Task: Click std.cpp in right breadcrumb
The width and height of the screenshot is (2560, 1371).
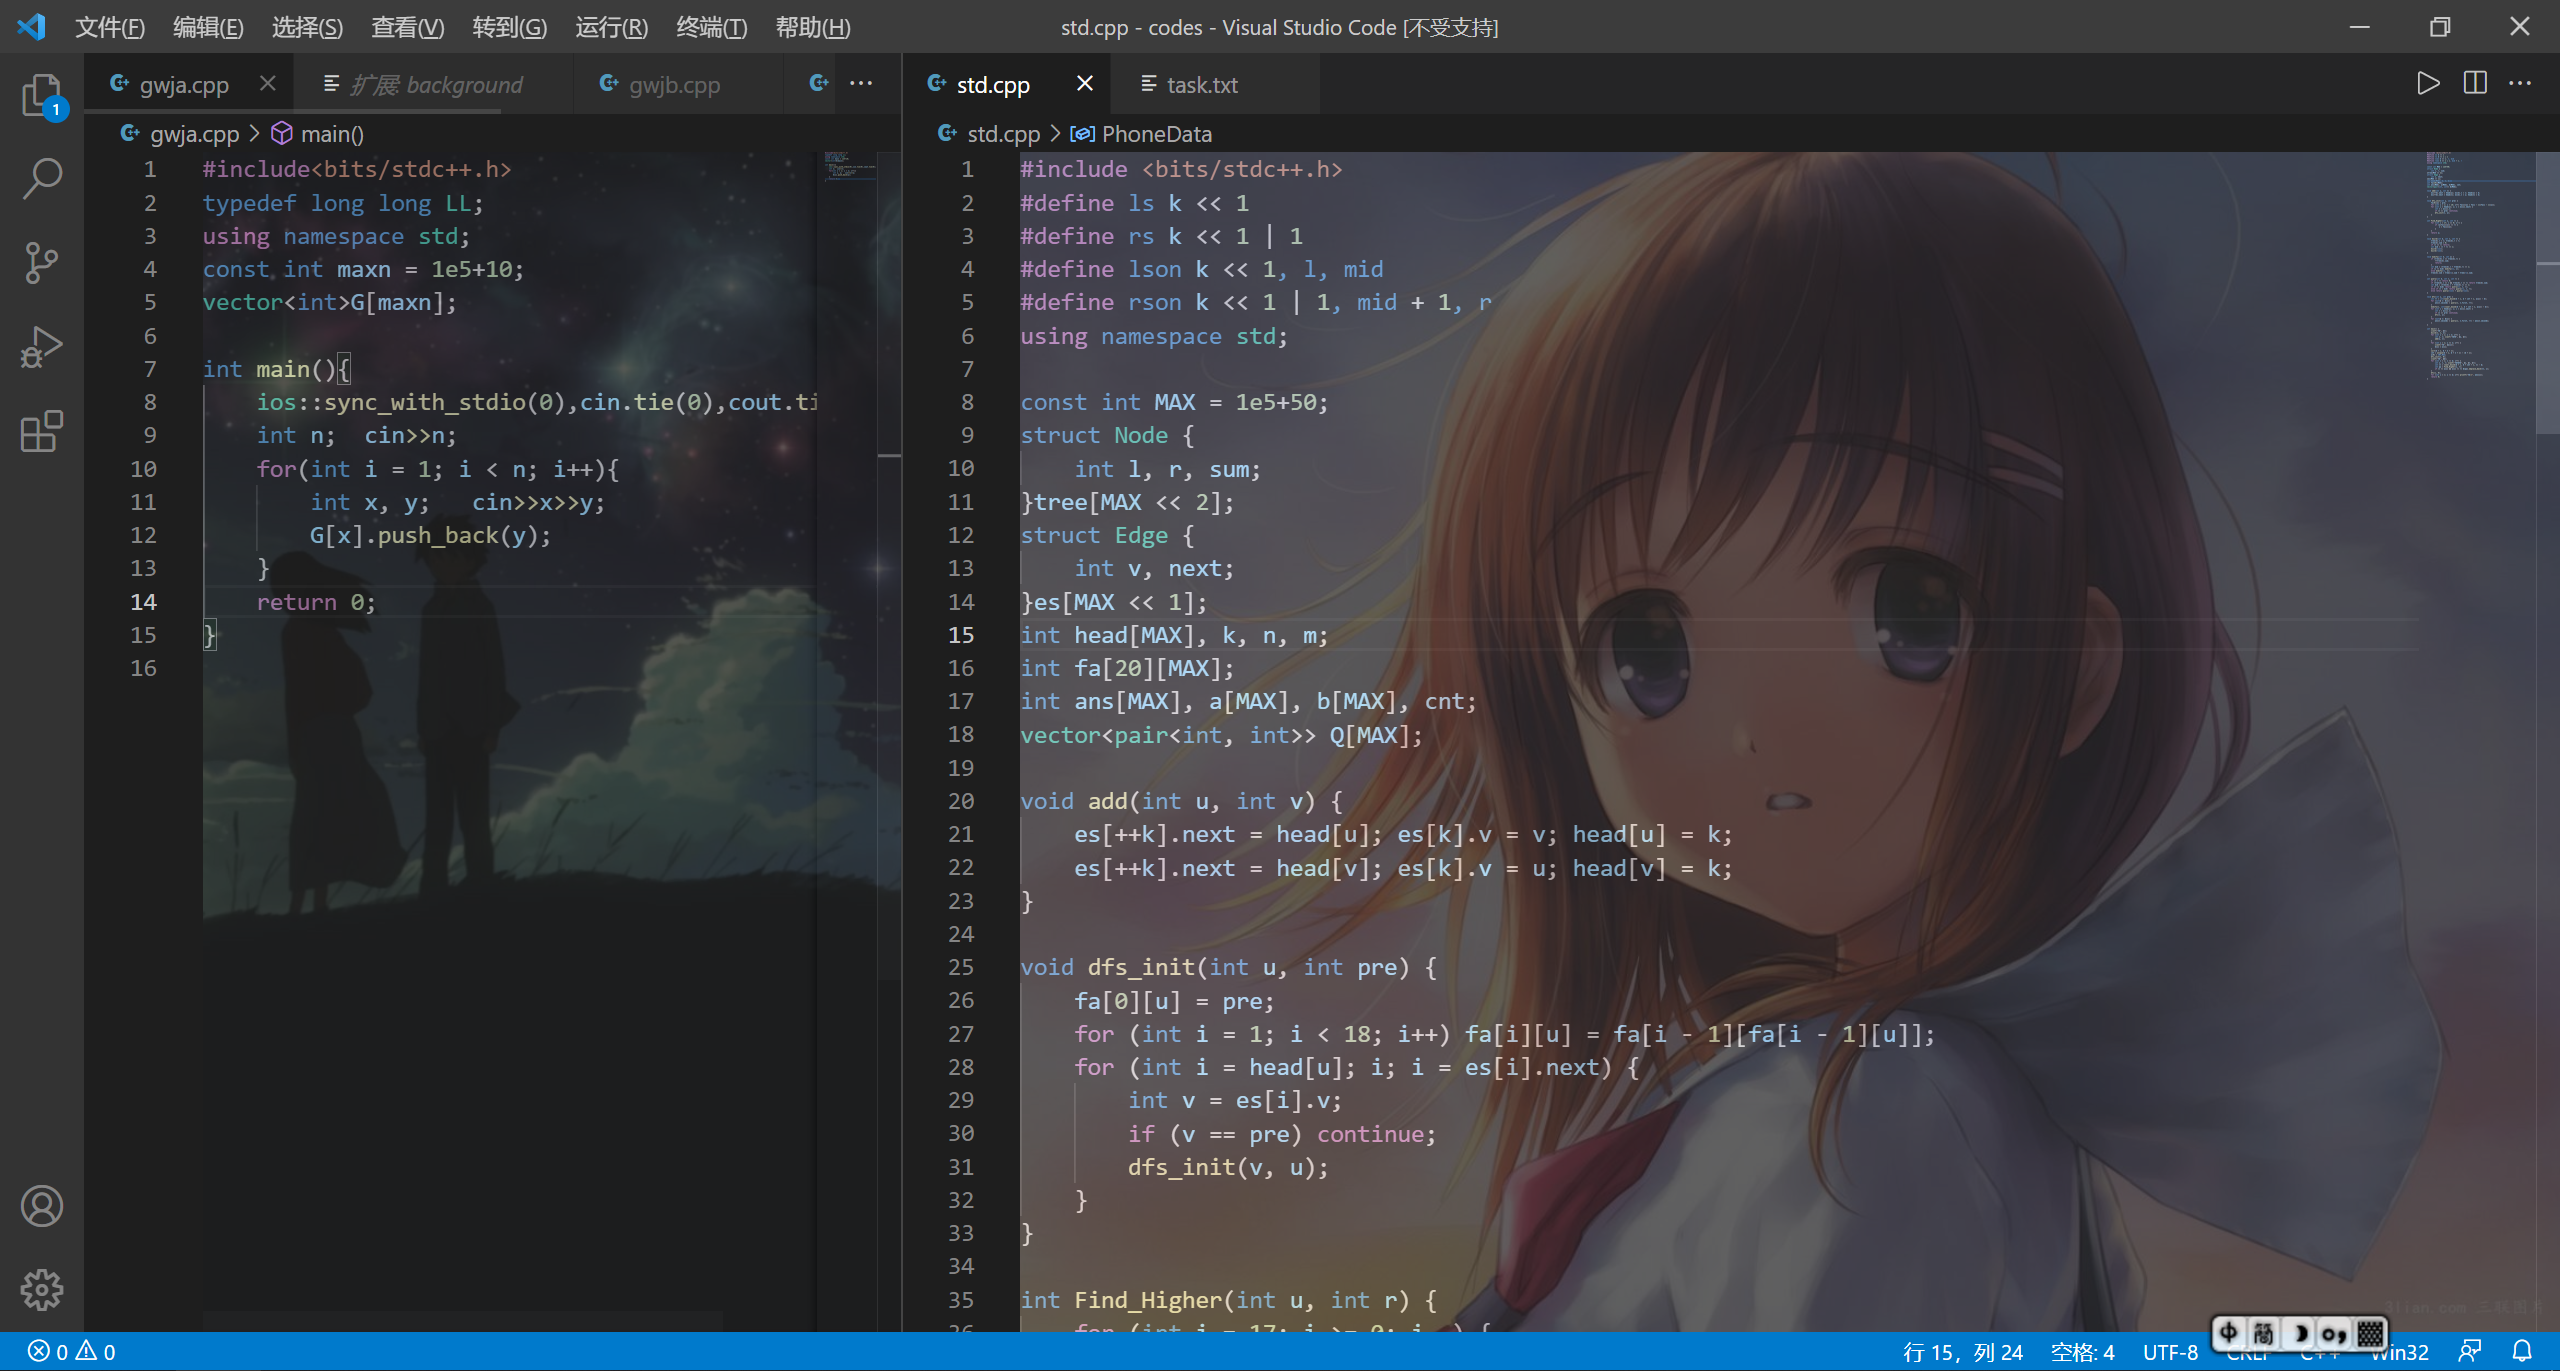Action: (x=1003, y=134)
